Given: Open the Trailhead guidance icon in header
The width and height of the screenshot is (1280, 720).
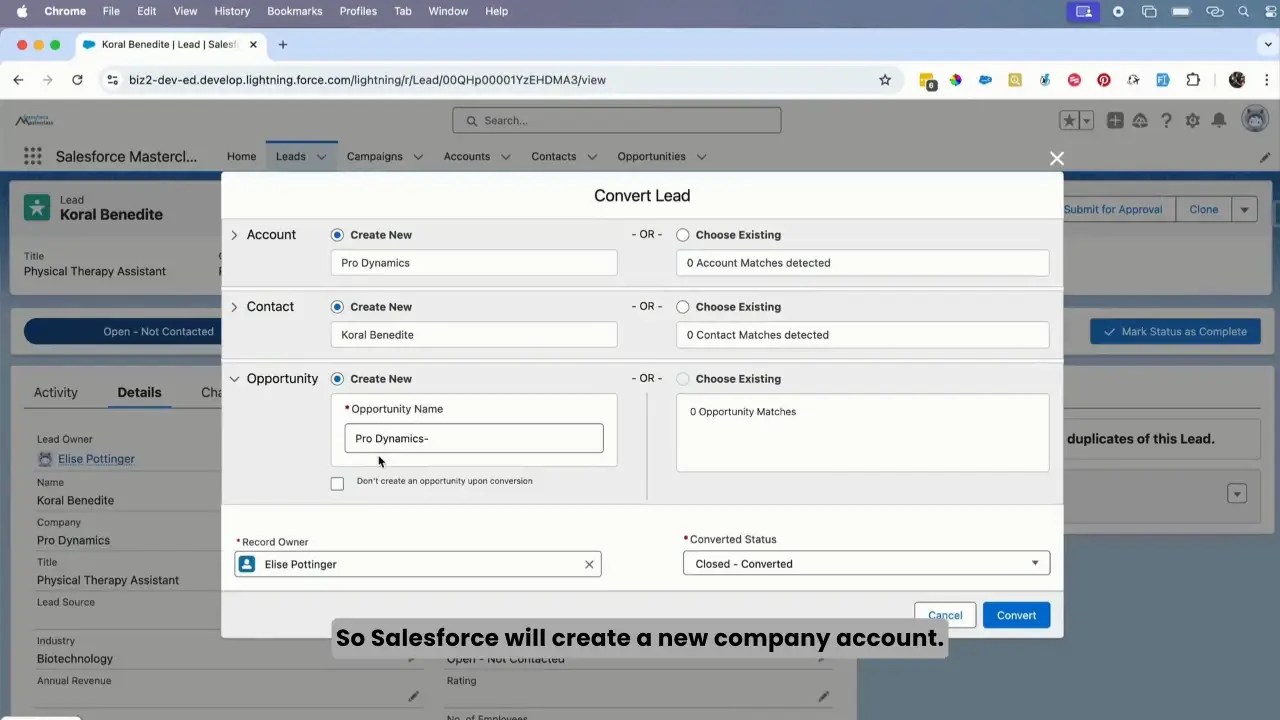Looking at the screenshot, I should coord(1140,120).
